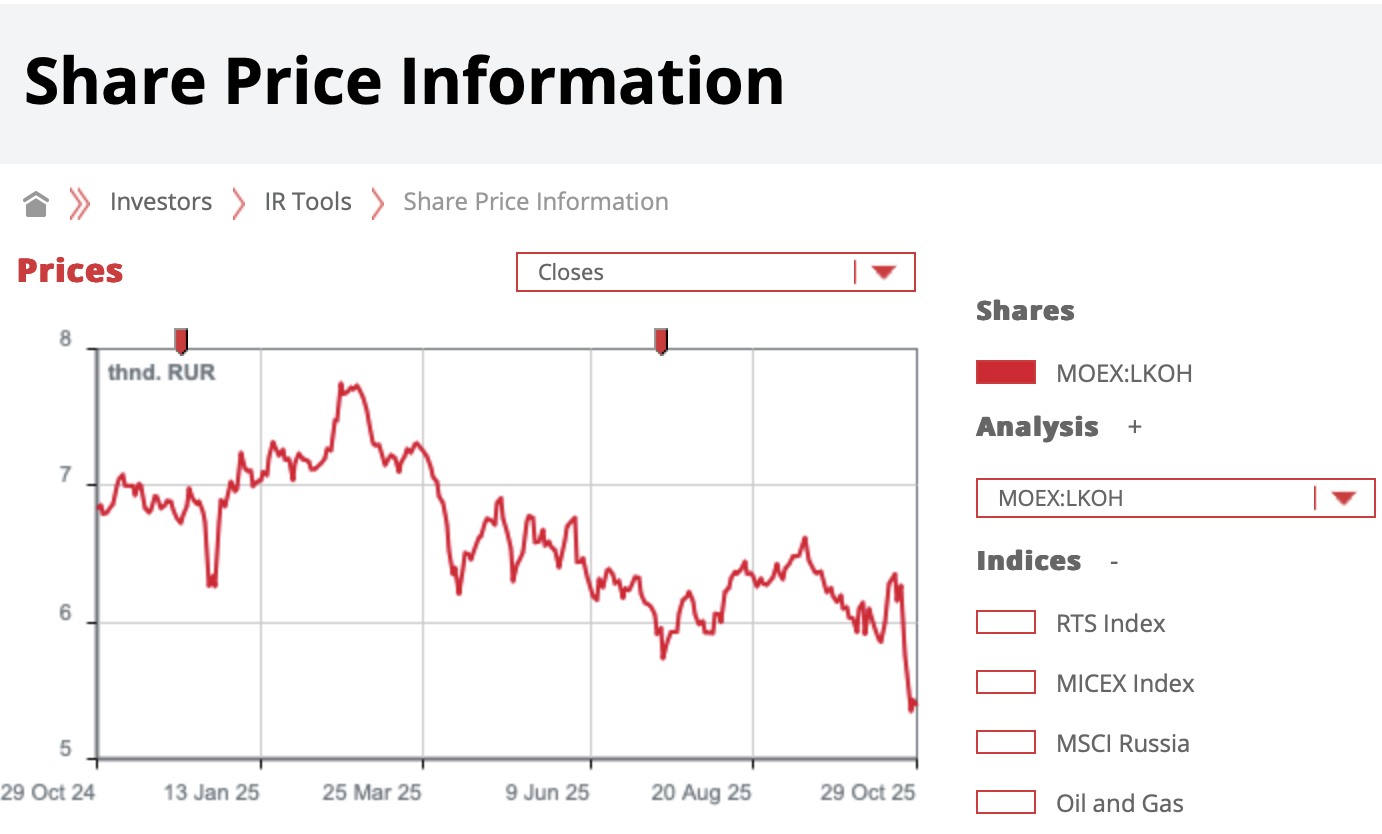
Task: Click the price line peak on chart
Action: (343, 385)
